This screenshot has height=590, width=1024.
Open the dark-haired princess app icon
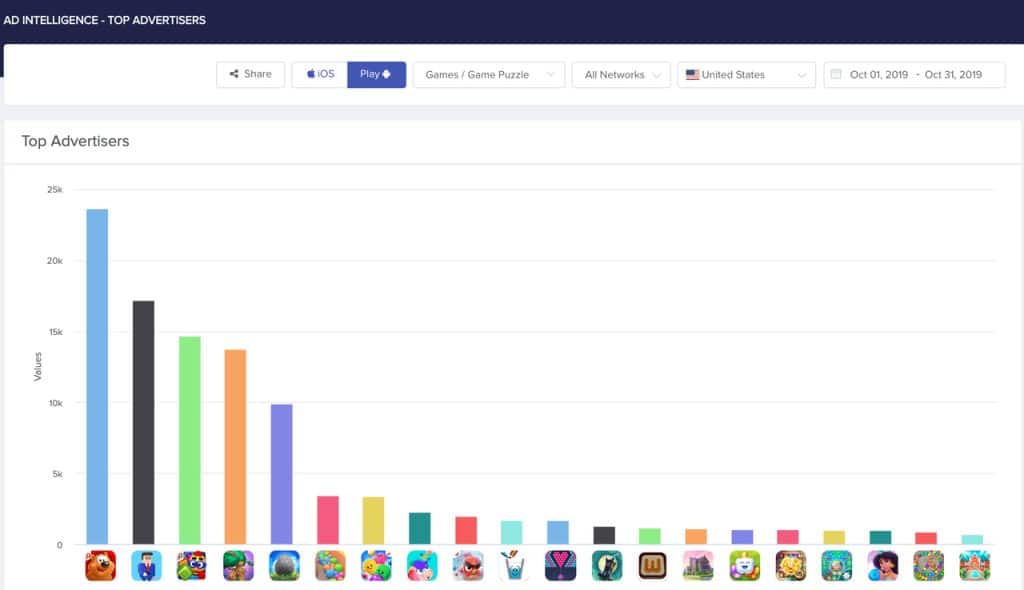pos(882,566)
